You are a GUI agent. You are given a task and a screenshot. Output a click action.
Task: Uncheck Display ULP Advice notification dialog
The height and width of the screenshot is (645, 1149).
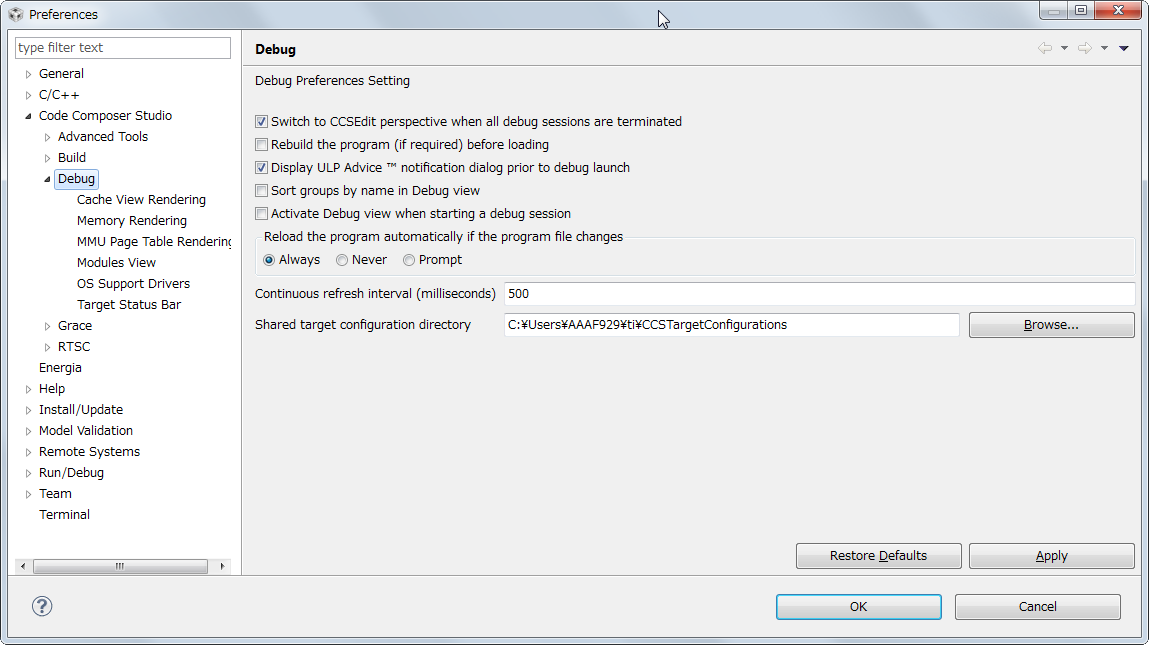pyautogui.click(x=262, y=168)
